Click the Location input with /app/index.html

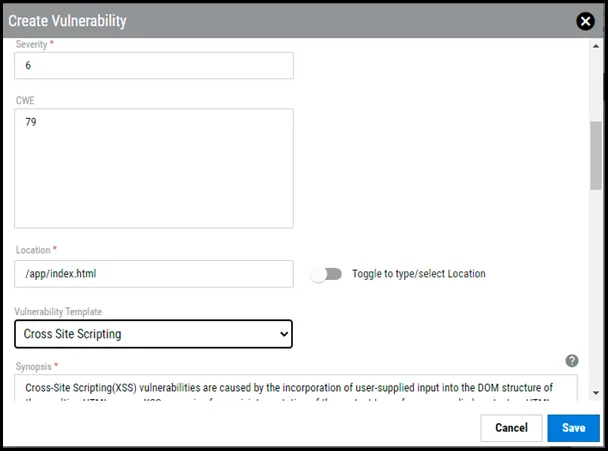click(x=154, y=274)
